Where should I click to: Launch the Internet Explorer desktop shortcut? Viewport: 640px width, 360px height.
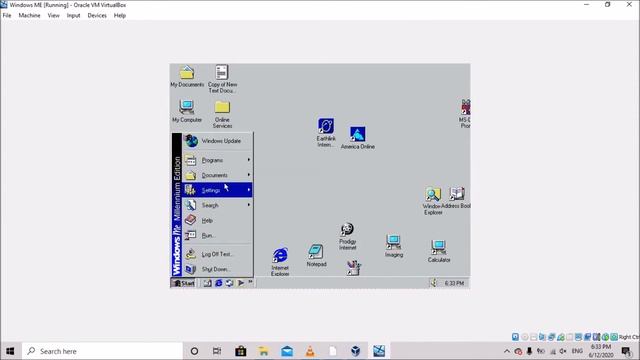[280, 262]
